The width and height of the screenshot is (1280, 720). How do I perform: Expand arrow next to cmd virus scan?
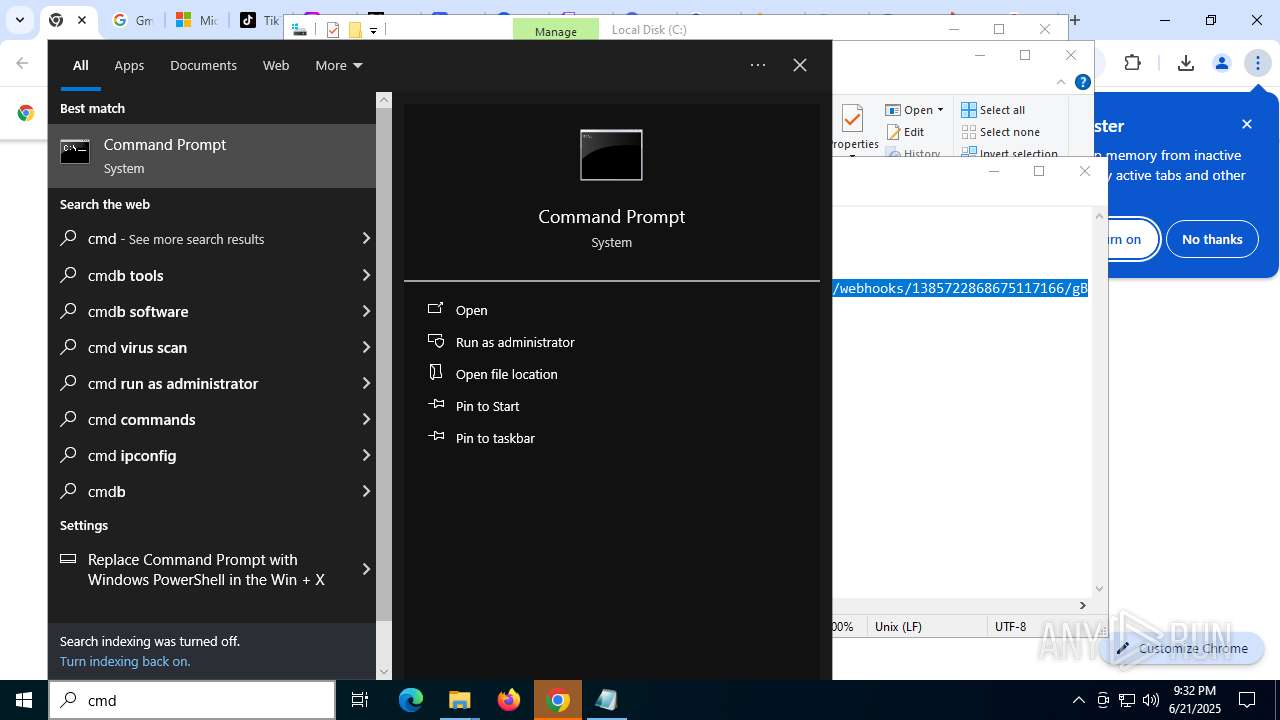pyautogui.click(x=366, y=347)
